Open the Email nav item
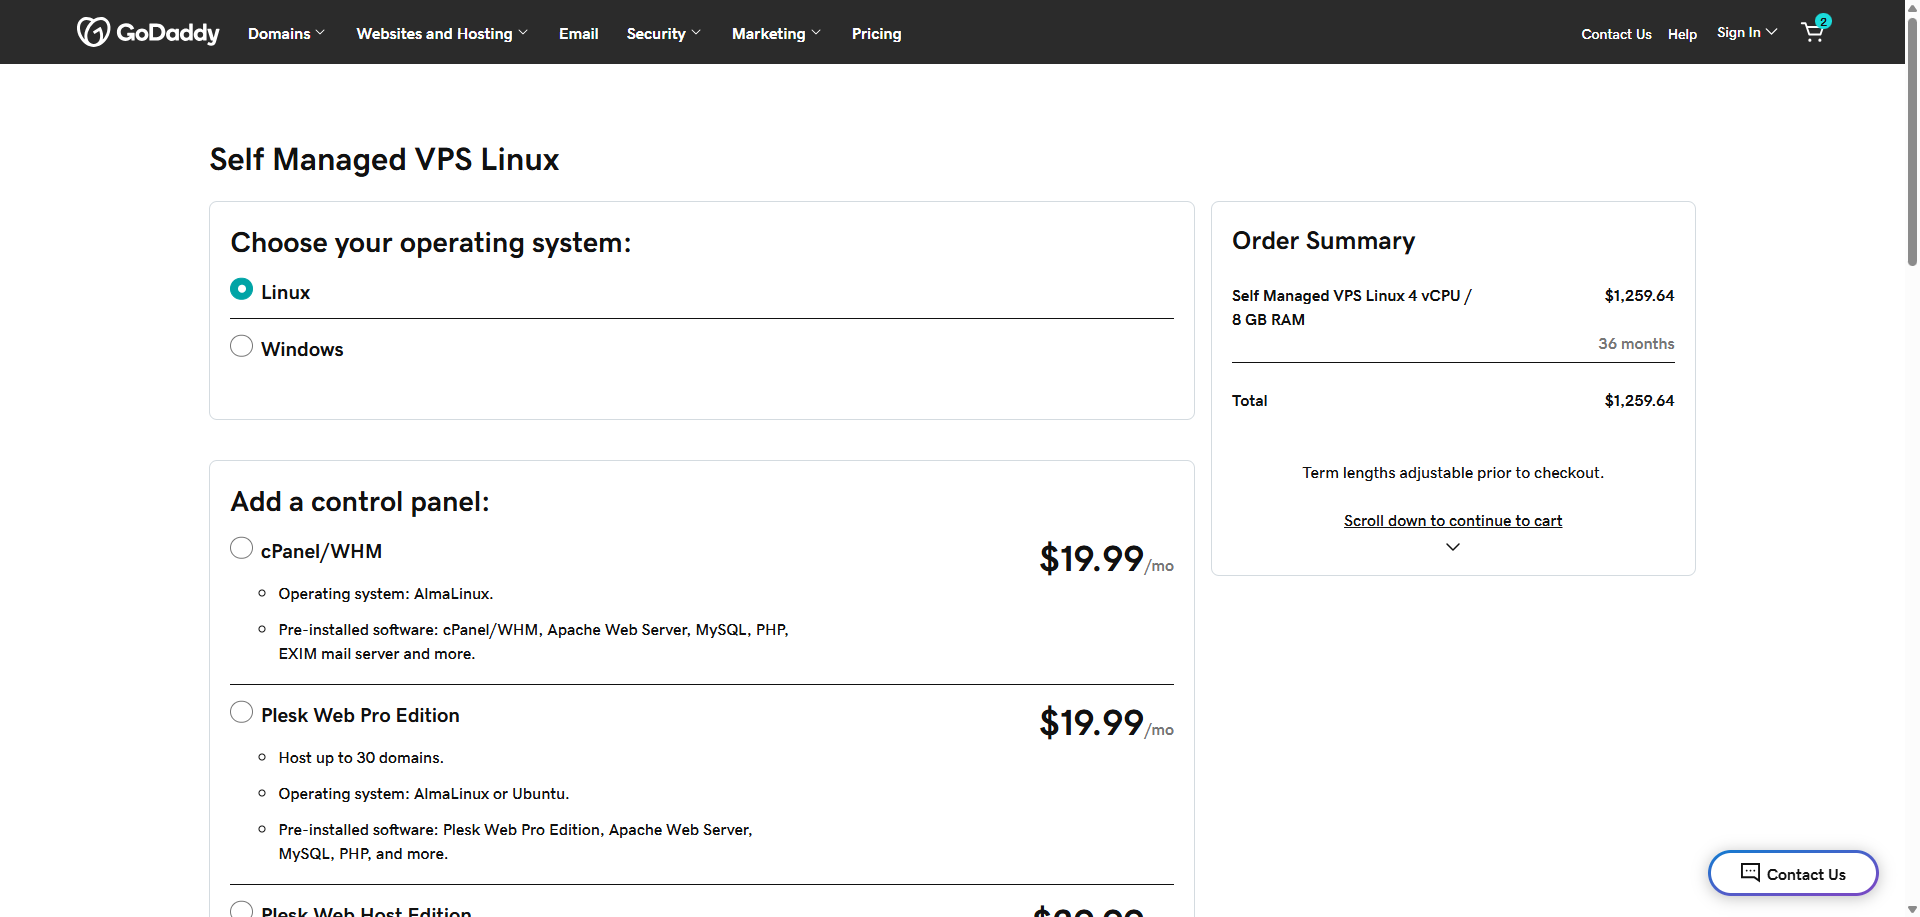This screenshot has height=917, width=1920. pos(578,33)
